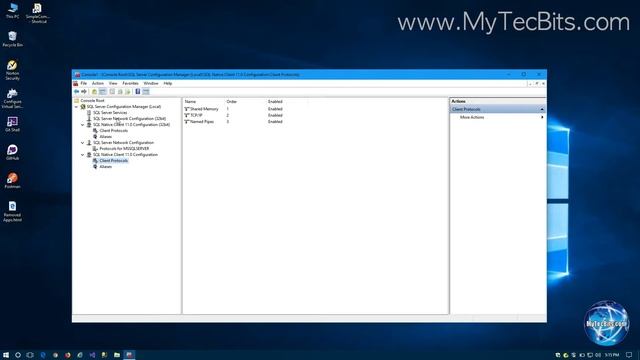The height and width of the screenshot is (360, 640).
Task: Open Firefox from the taskbar
Action: pos(67,355)
